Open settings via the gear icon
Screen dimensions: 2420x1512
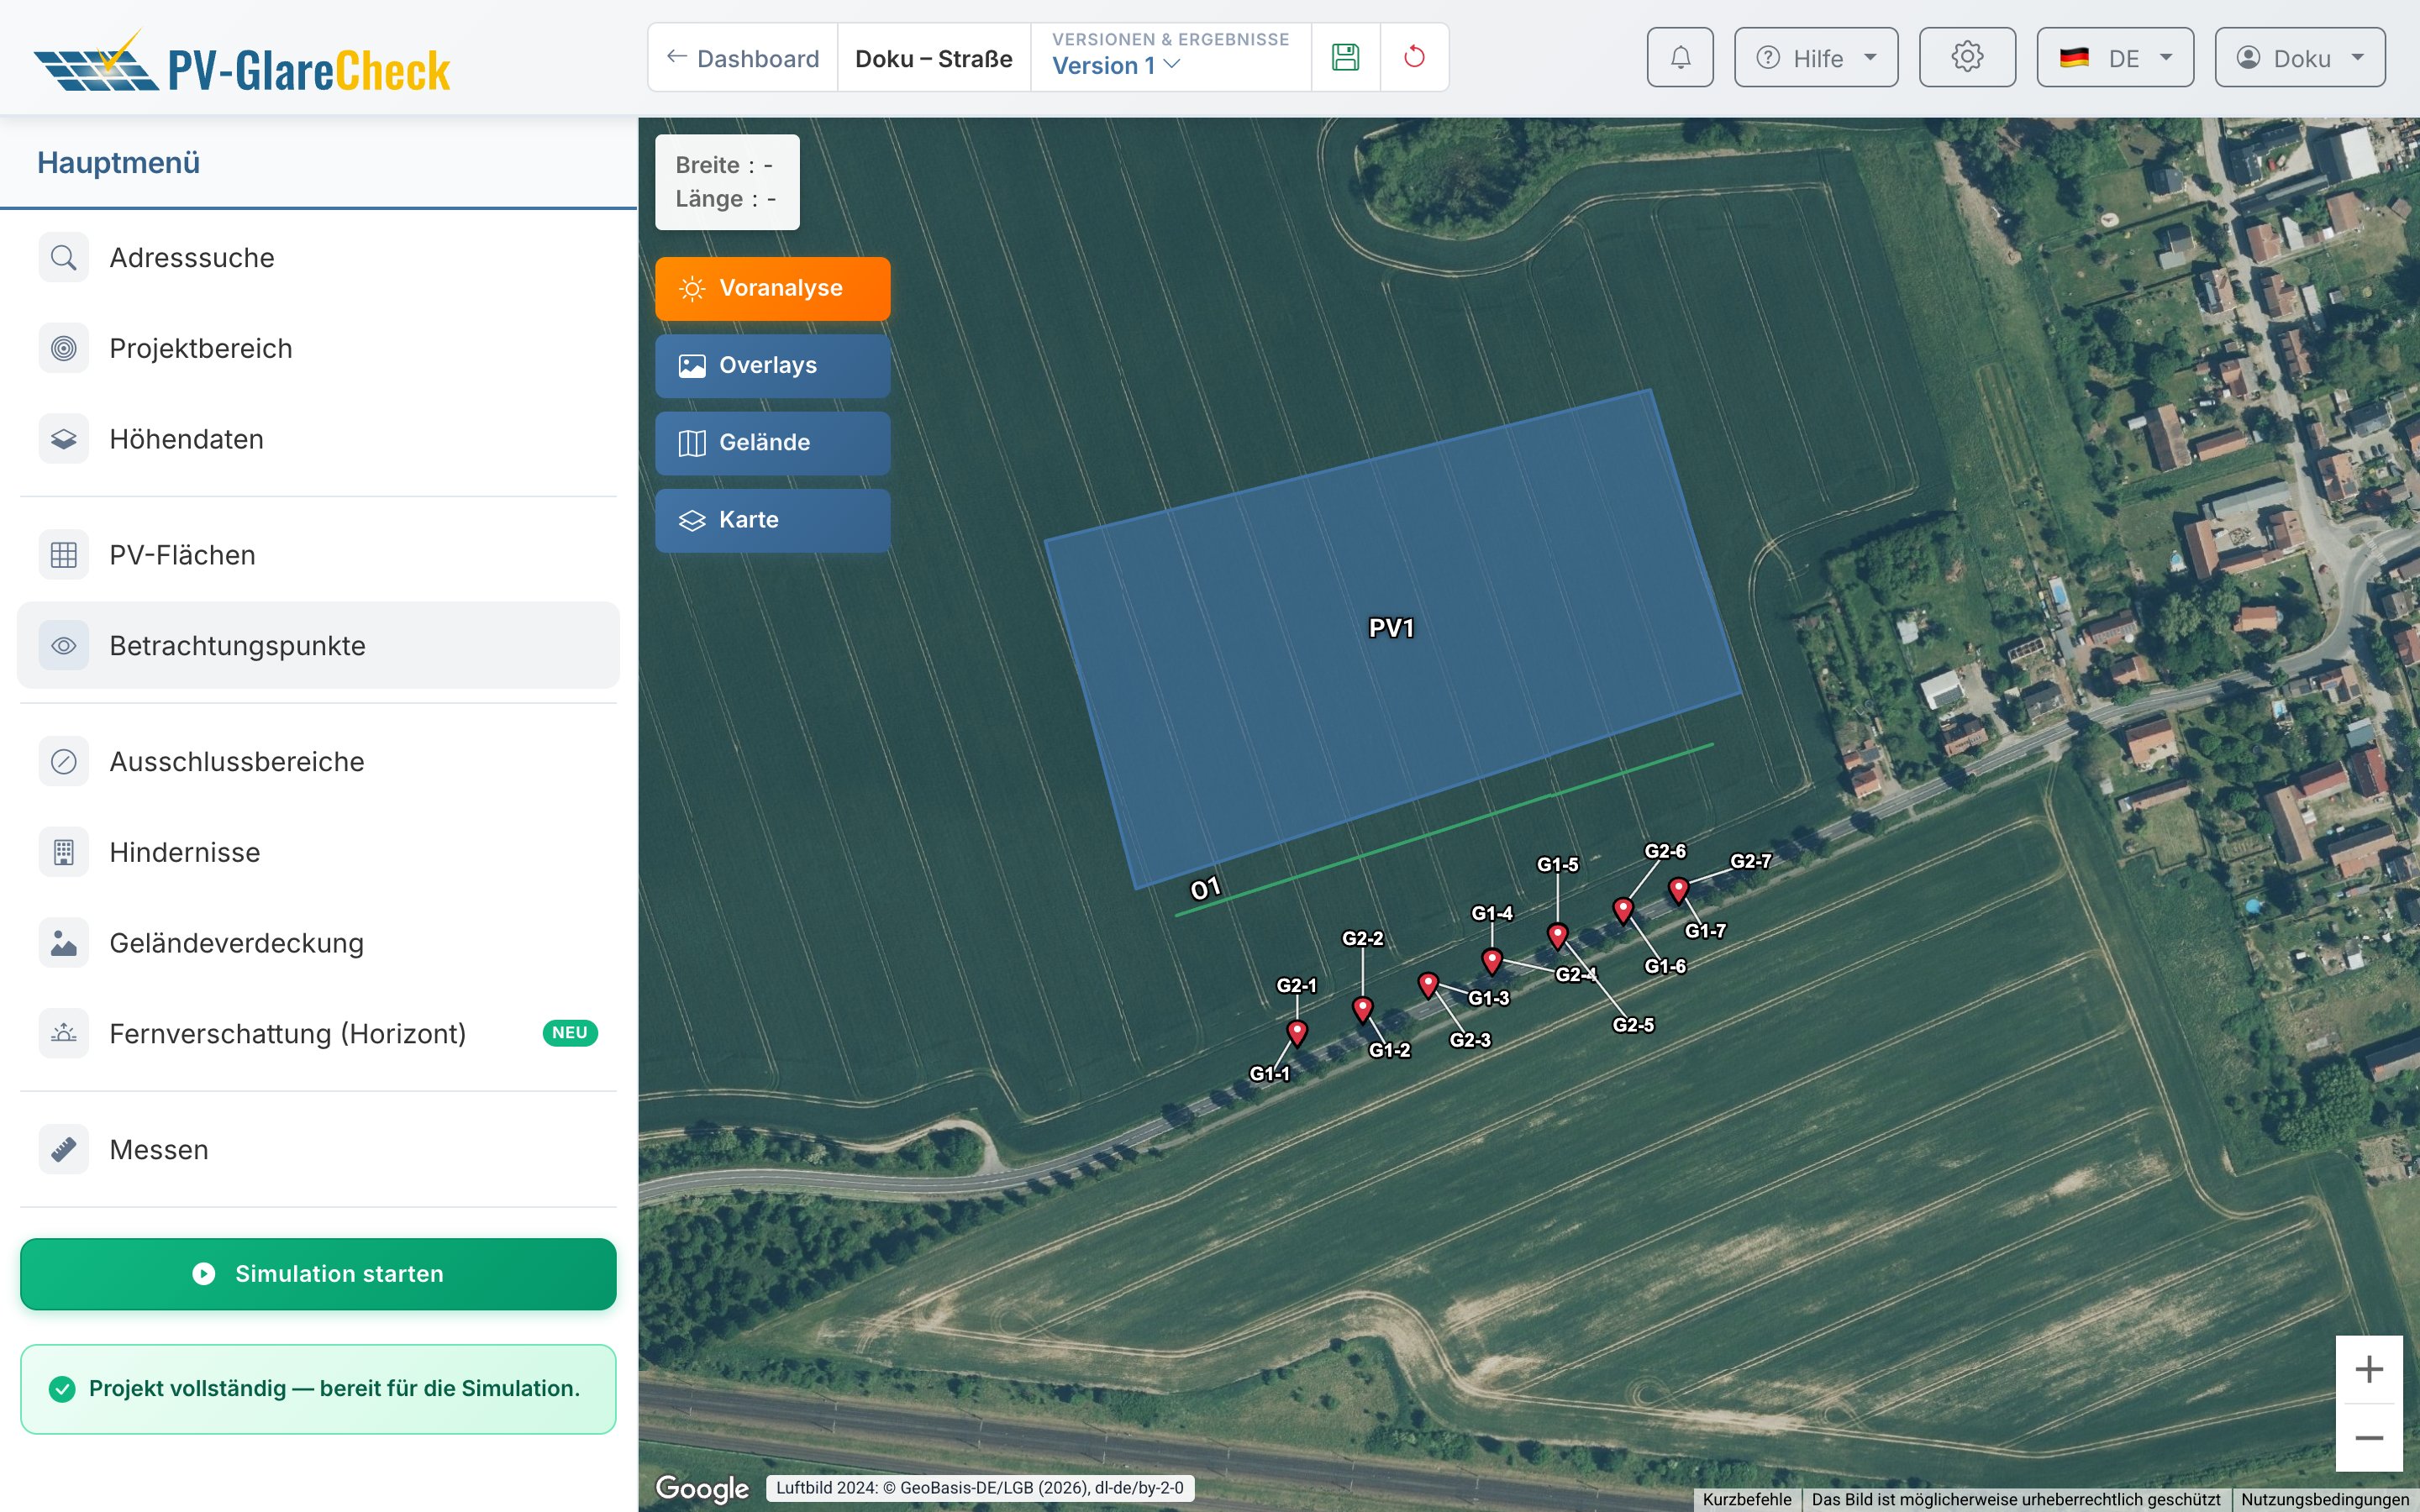(1967, 57)
